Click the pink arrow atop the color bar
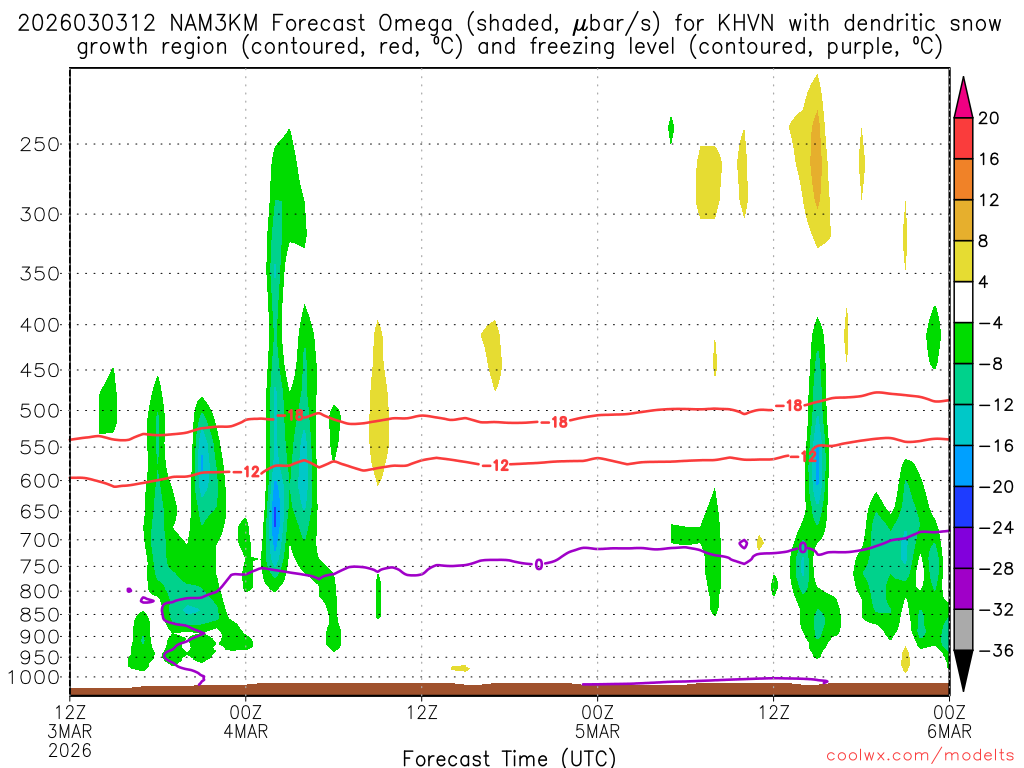 [963, 98]
